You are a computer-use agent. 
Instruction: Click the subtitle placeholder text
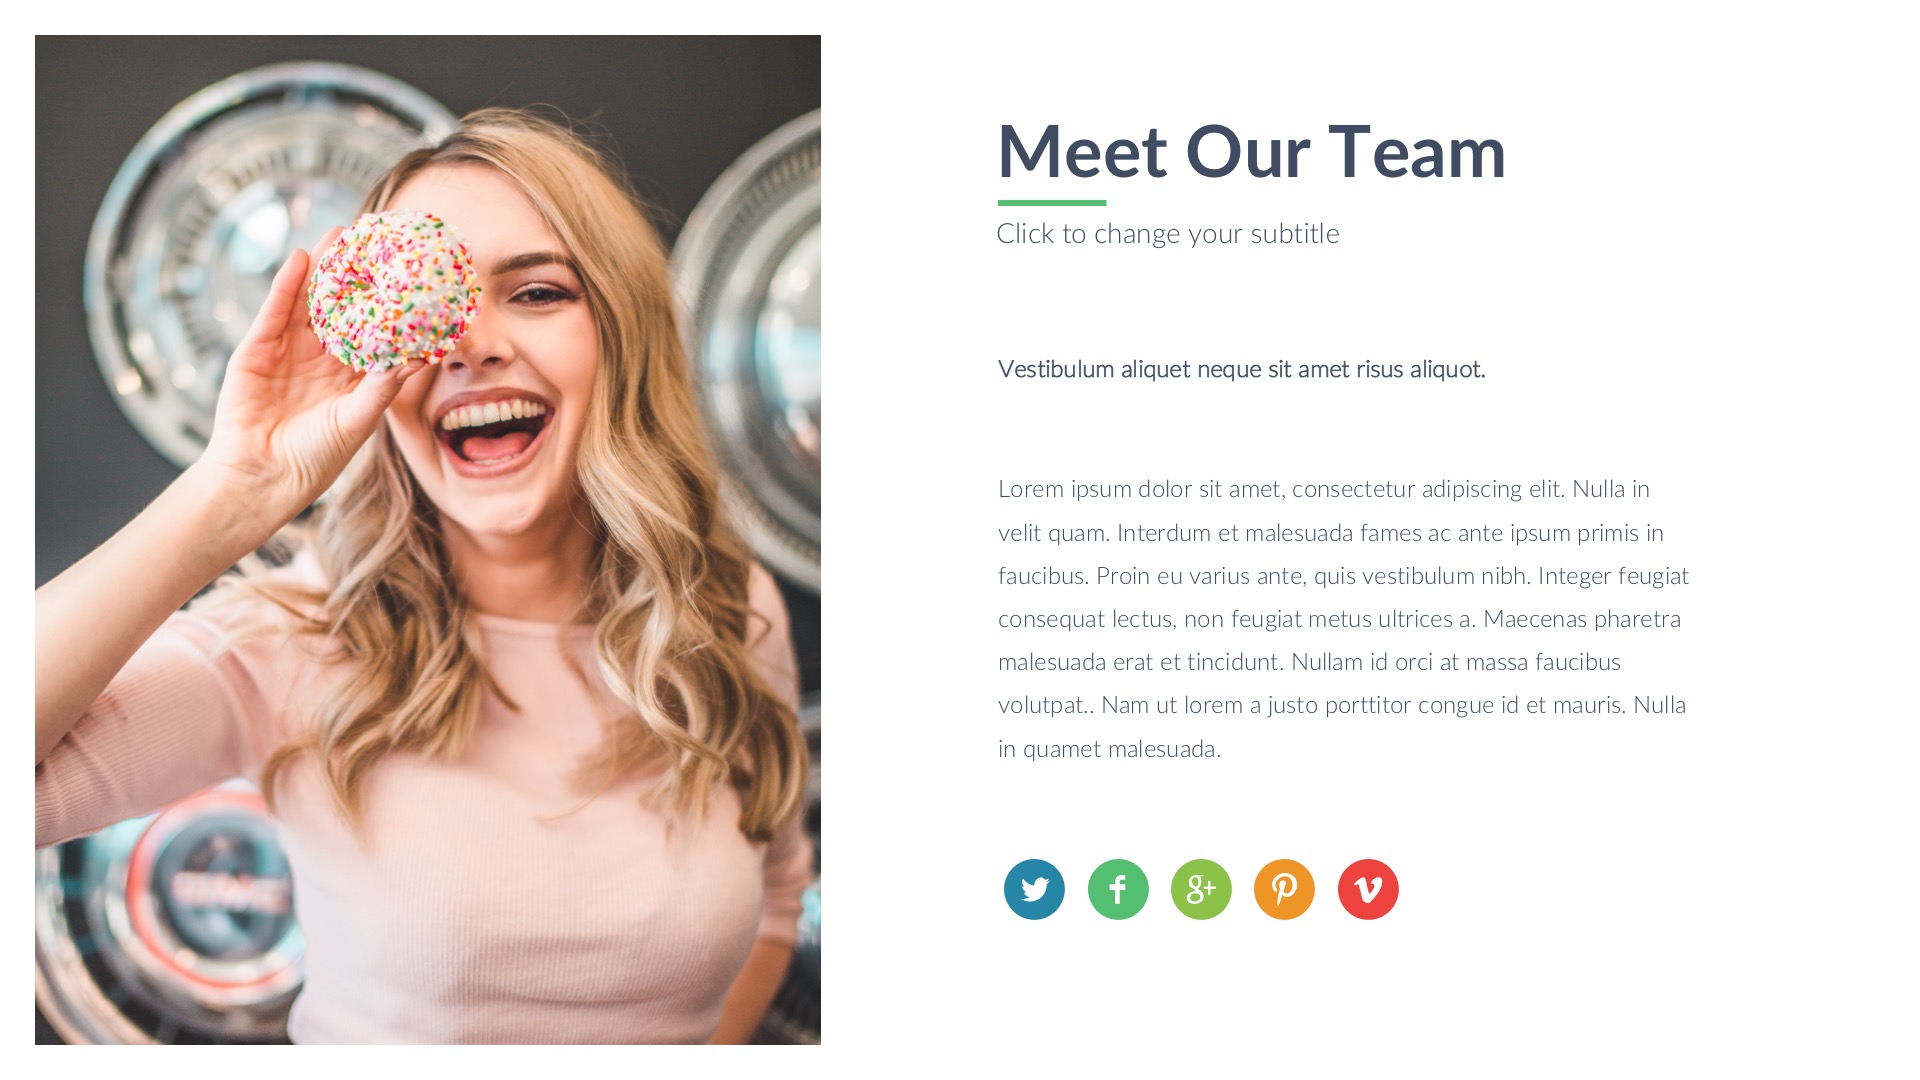(x=1167, y=234)
